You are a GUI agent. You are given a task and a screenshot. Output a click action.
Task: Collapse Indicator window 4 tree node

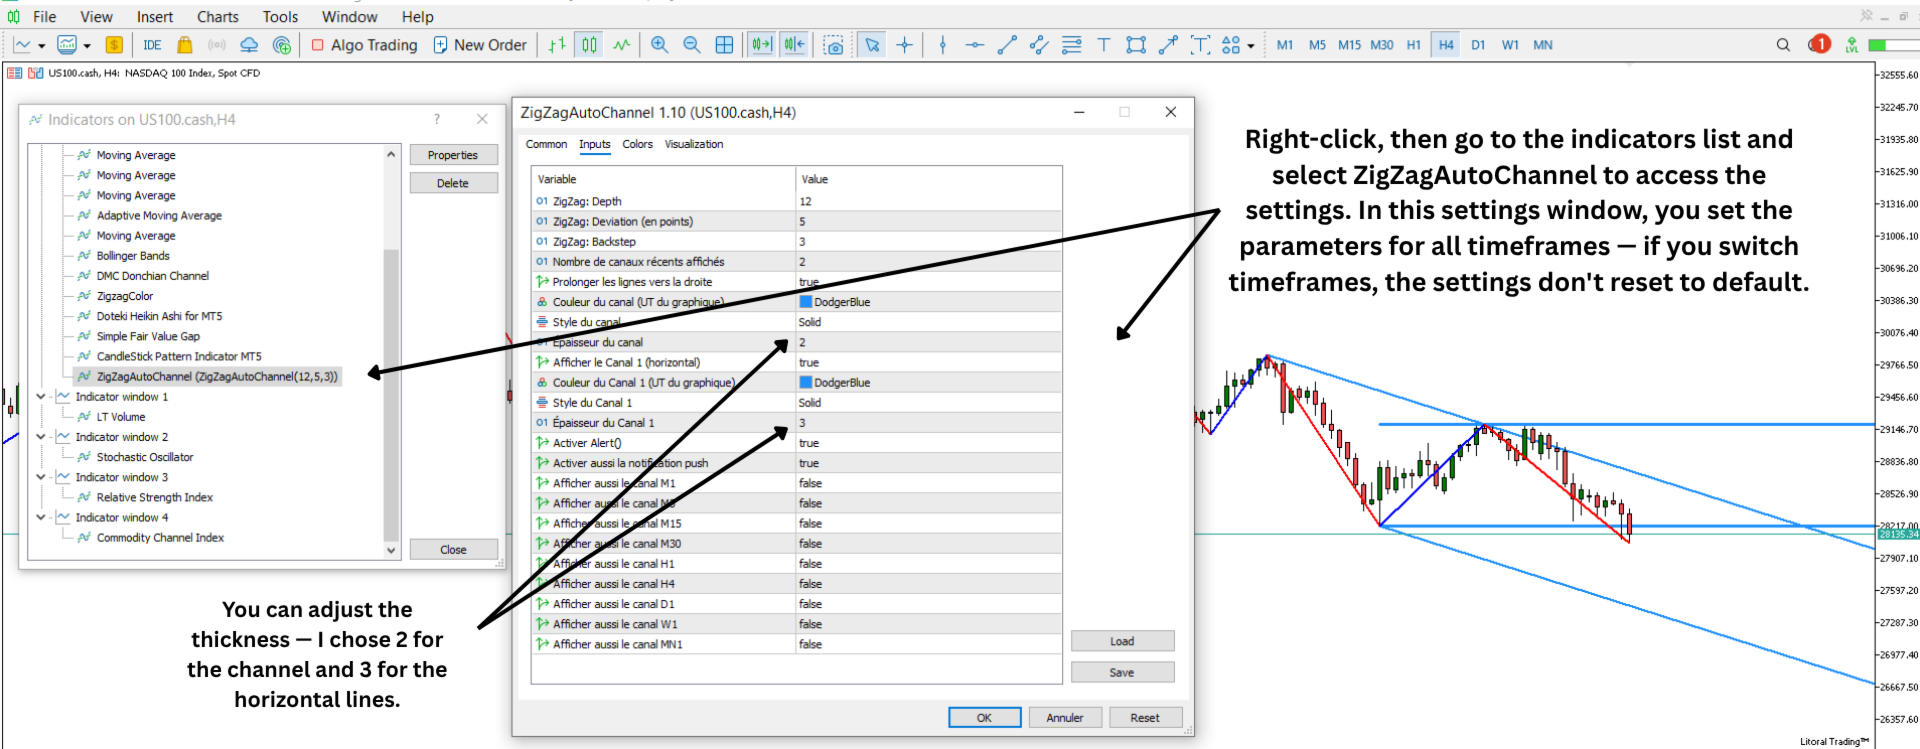pos(41,517)
